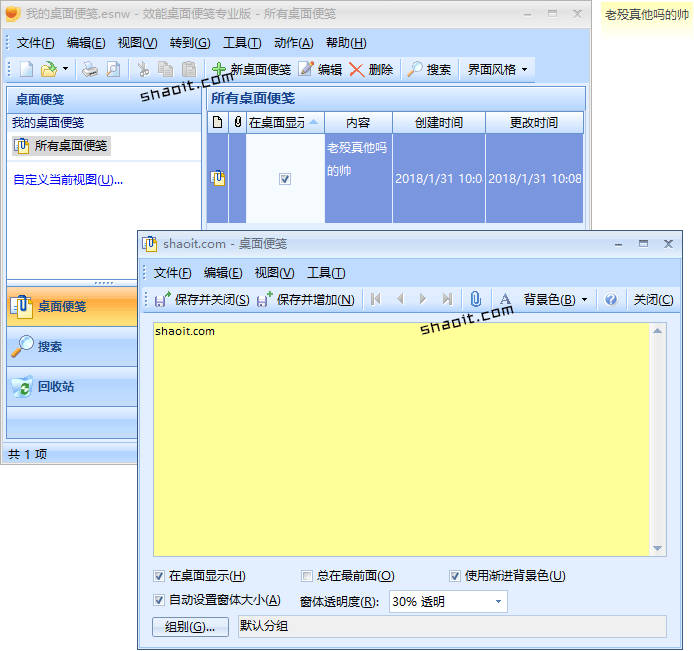
Task: Click the 关闭(C) button in editor toolbar
Action: pos(653,300)
